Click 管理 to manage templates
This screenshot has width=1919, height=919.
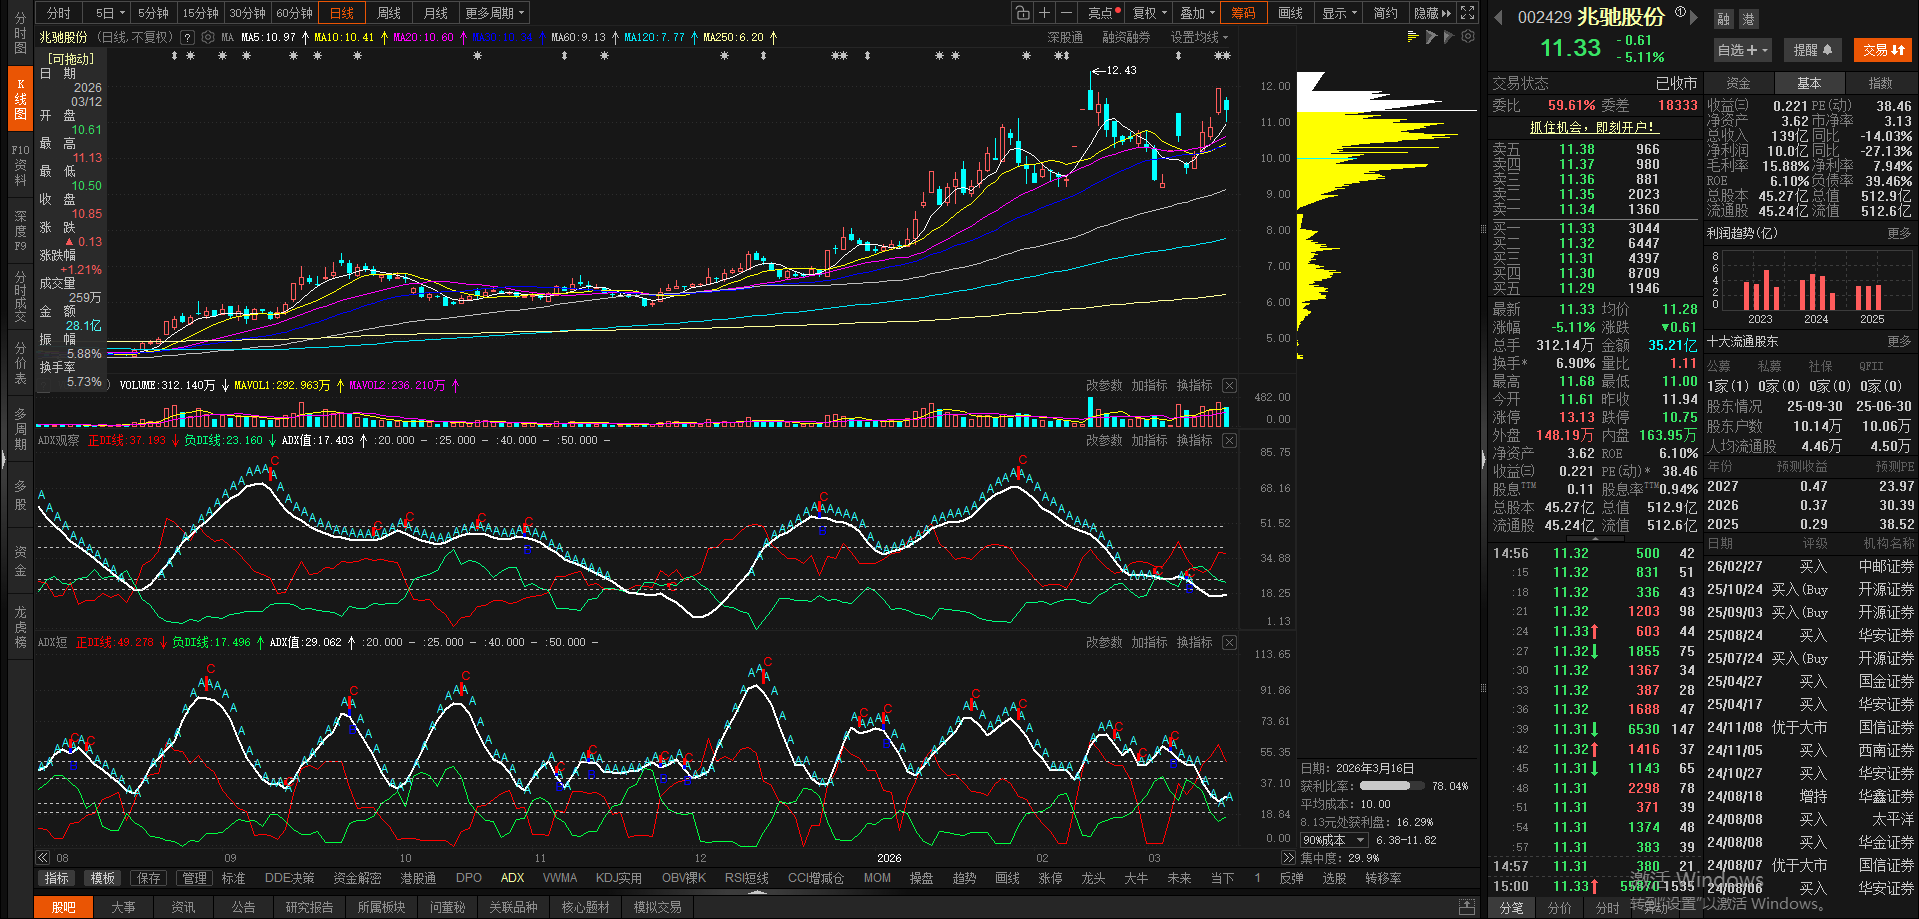coord(194,878)
